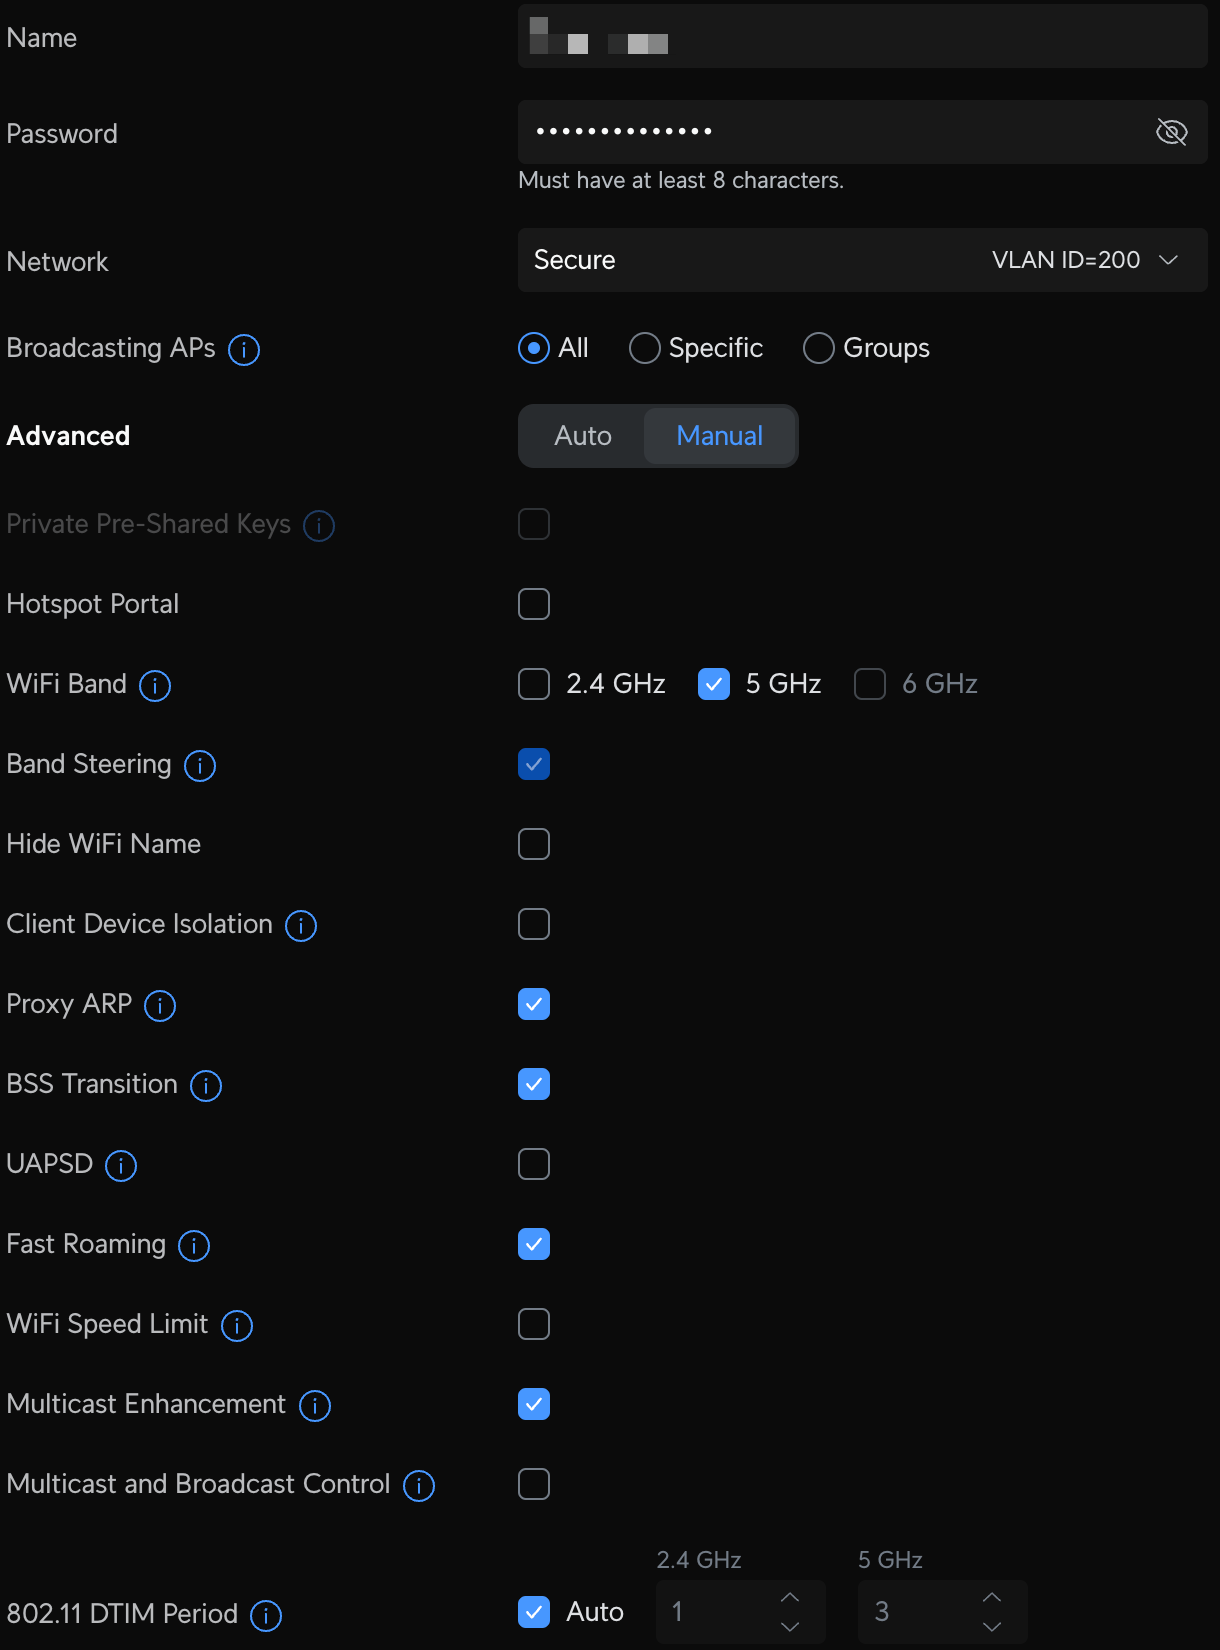The height and width of the screenshot is (1650, 1220).
Task: Open info tooltip for BSS Transition
Action: click(x=206, y=1085)
